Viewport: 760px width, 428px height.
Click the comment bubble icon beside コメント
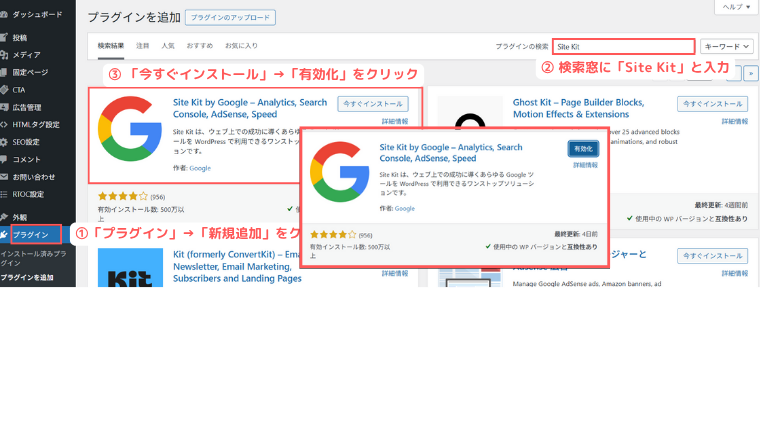[x=4, y=159]
